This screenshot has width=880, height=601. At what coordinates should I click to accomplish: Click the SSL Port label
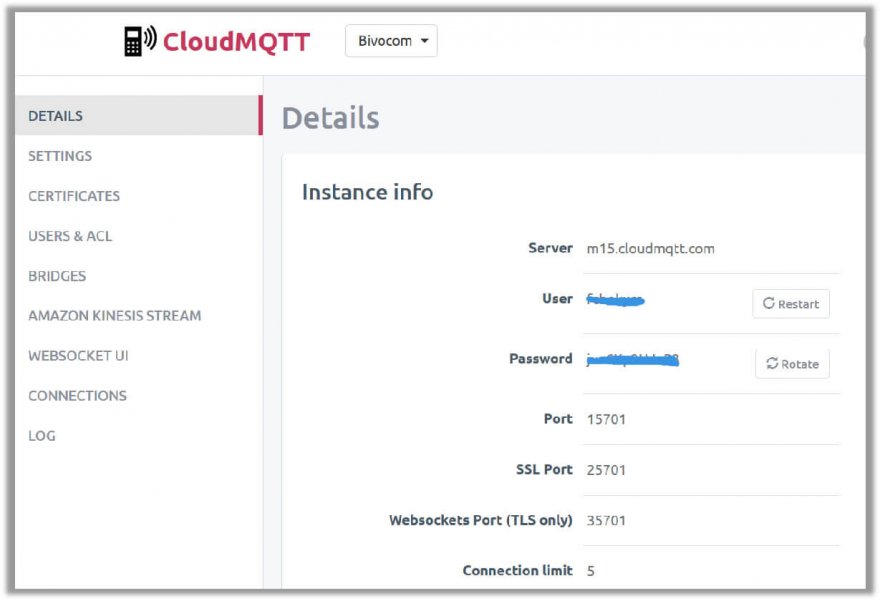(x=544, y=469)
